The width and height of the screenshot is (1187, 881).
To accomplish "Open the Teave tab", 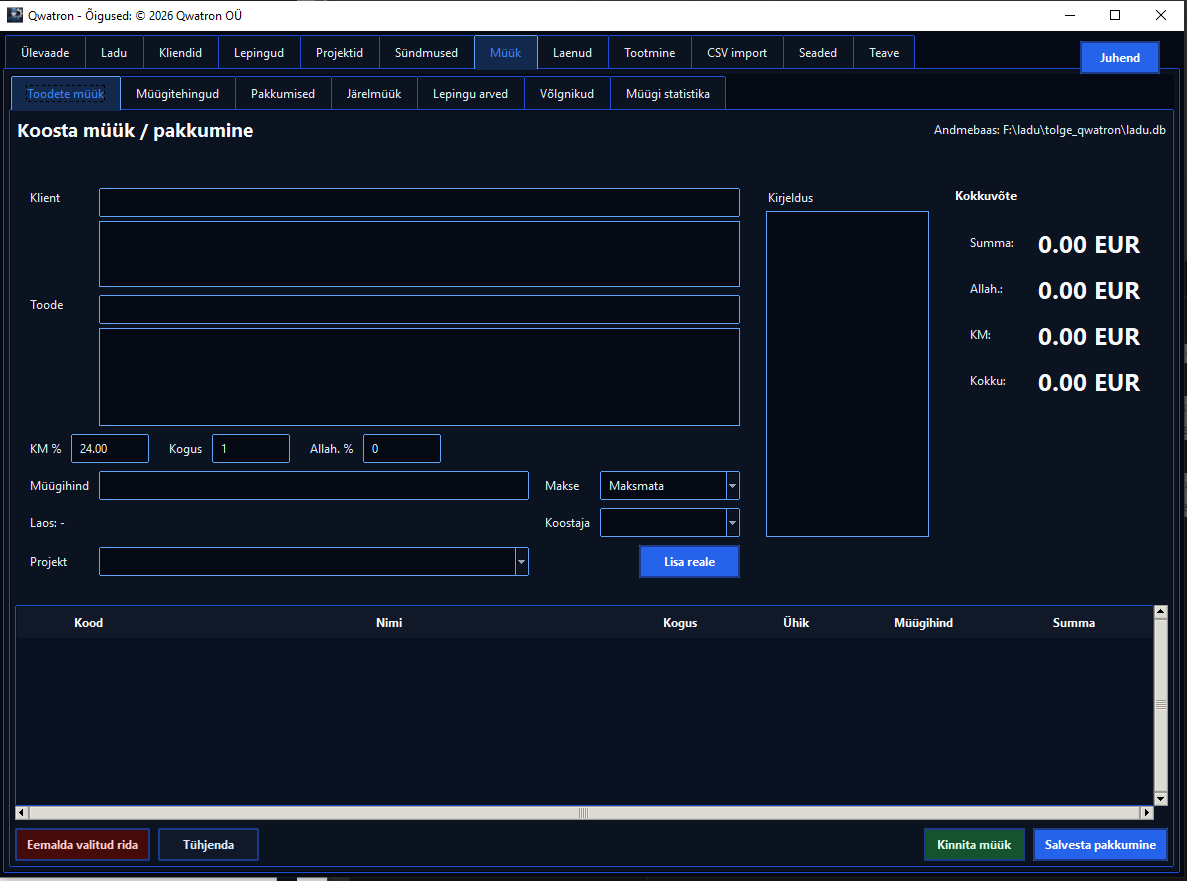I will pos(884,53).
